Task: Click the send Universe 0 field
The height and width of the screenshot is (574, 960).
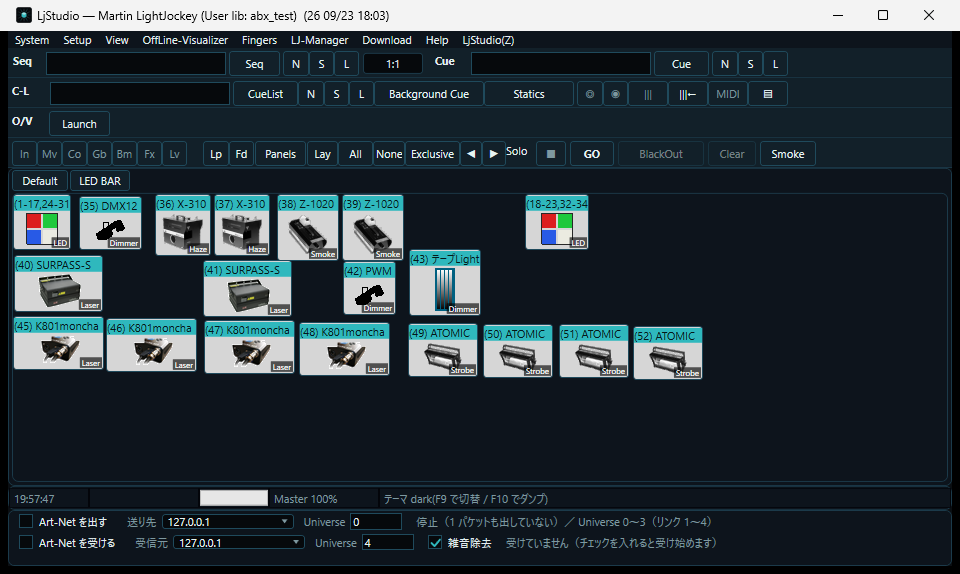Action: coord(376,521)
